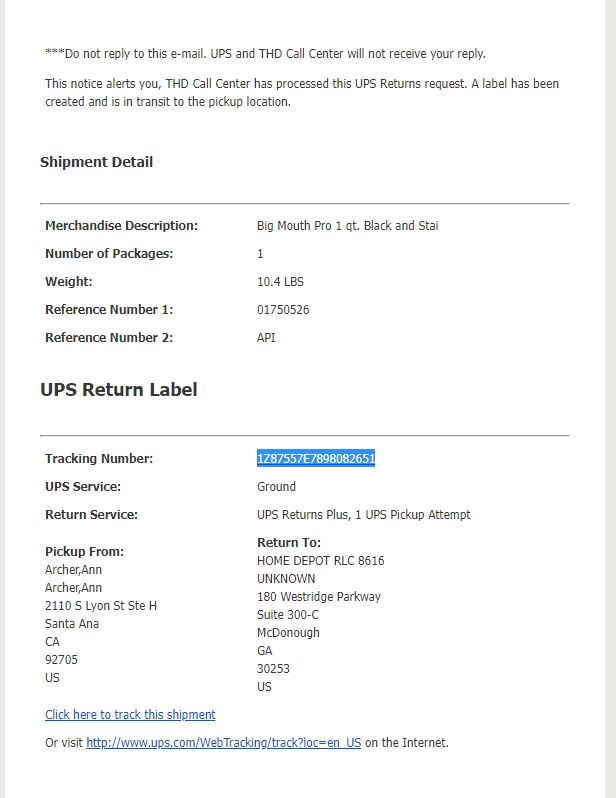Click the 'Return To:' label
This screenshot has width=616, height=798.
(289, 543)
